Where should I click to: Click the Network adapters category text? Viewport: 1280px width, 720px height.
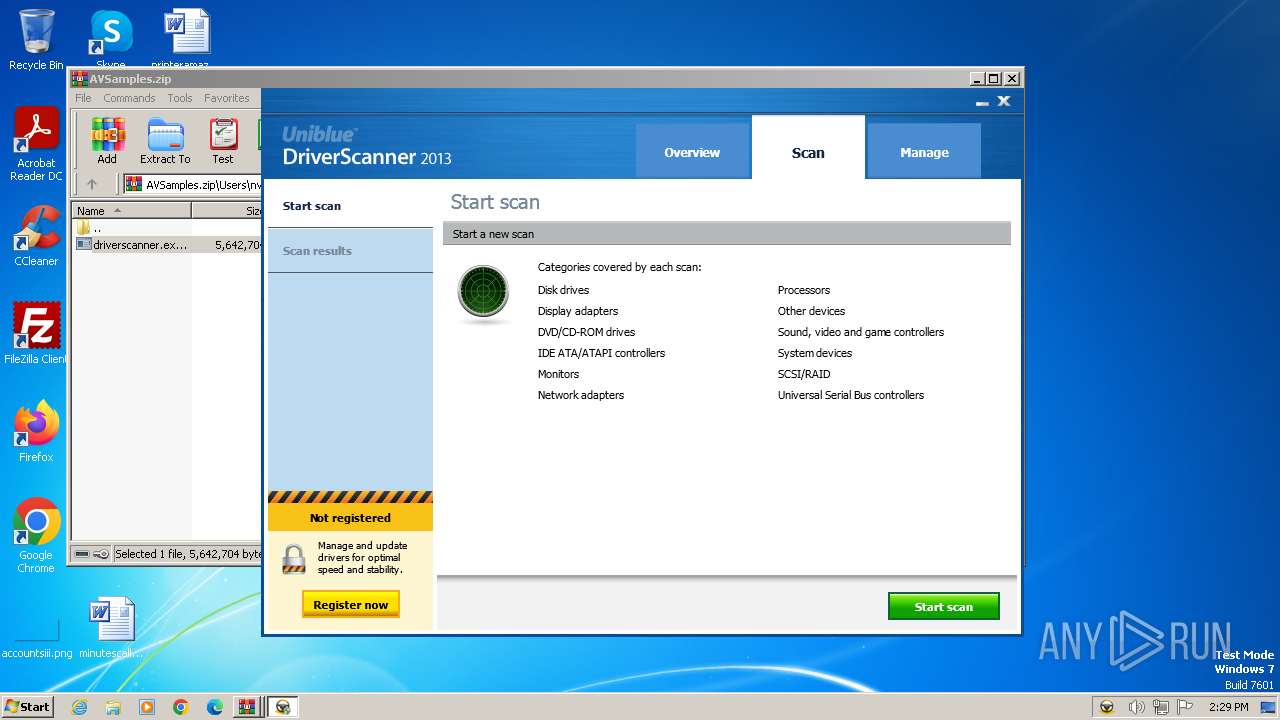point(581,395)
